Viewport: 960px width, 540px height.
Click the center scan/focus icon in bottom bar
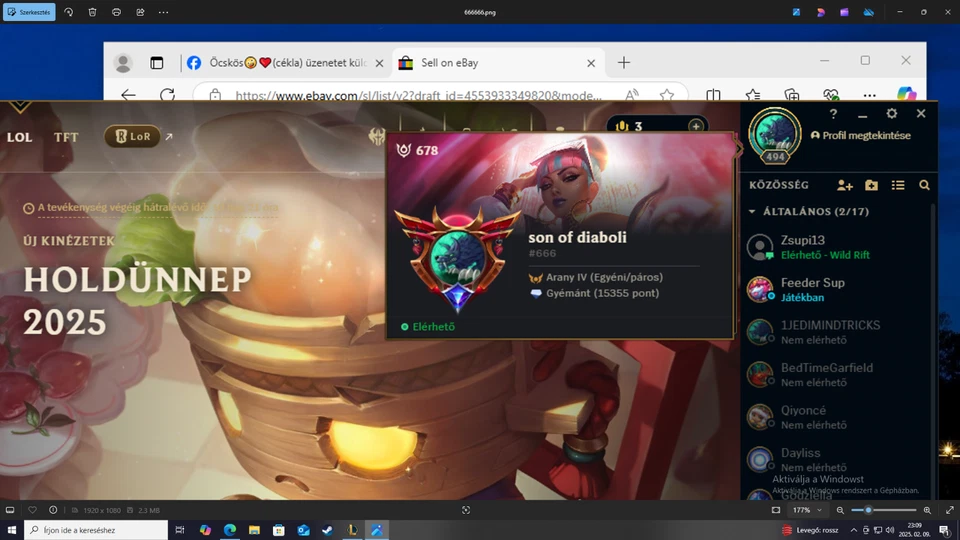(466, 510)
